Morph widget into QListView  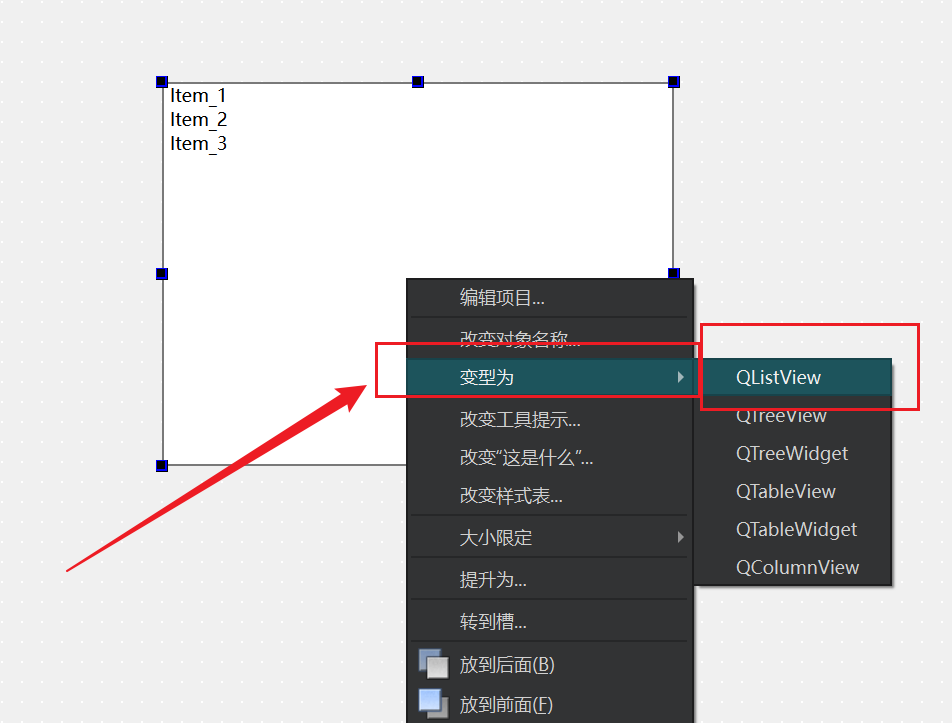tap(778, 377)
